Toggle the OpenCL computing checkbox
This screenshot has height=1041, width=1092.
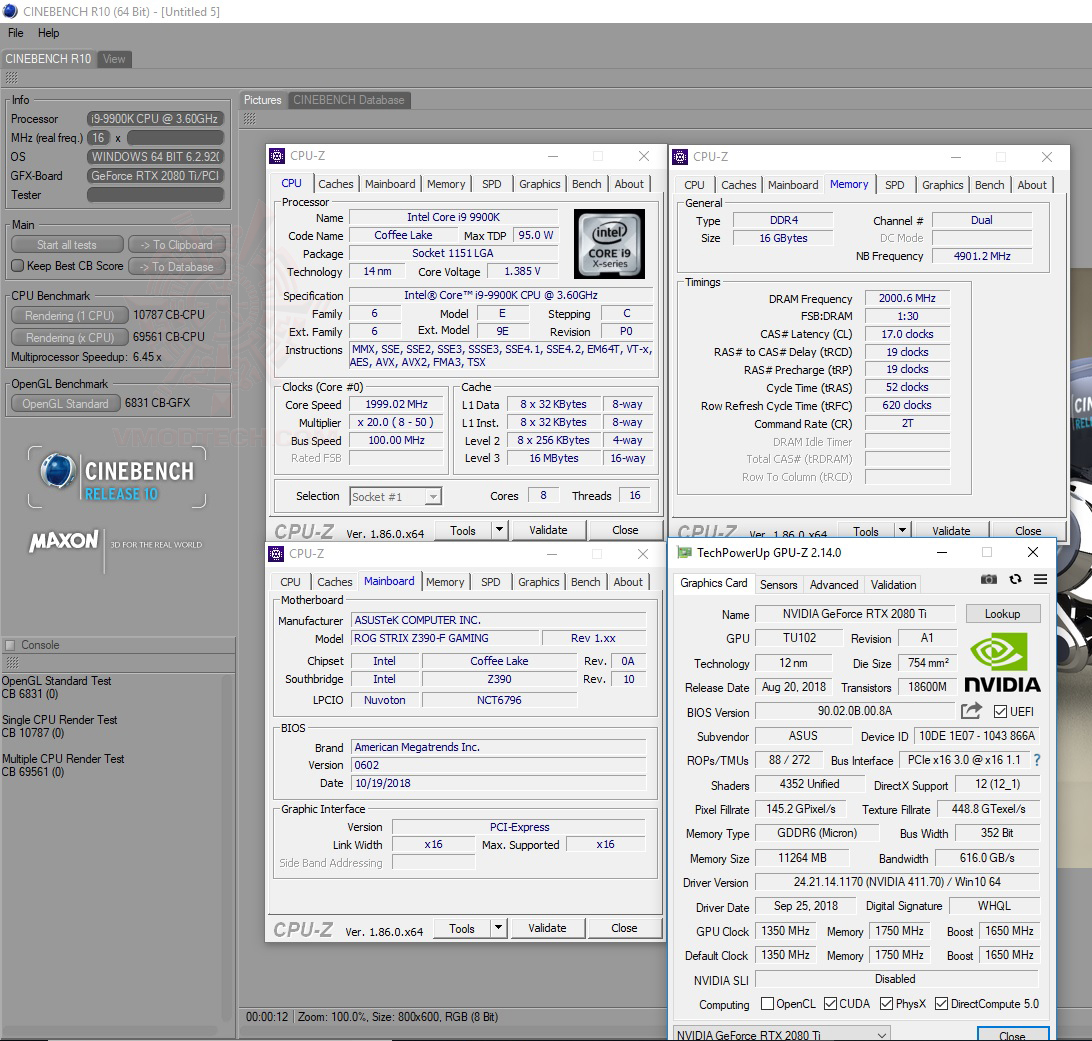767,1004
